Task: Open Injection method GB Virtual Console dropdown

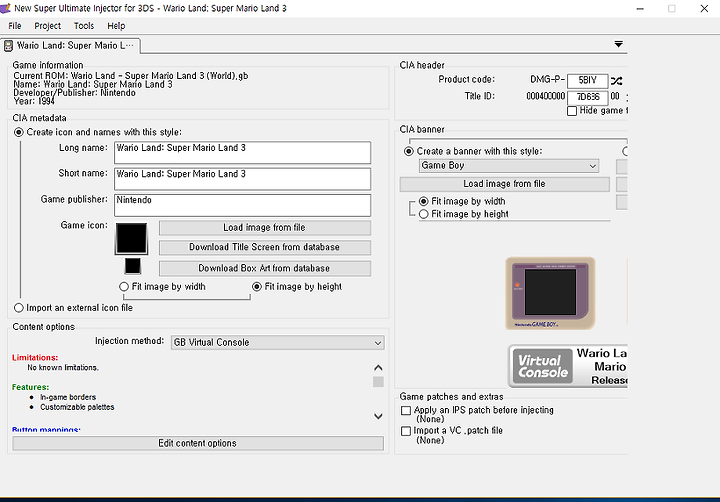Action: tap(278, 343)
